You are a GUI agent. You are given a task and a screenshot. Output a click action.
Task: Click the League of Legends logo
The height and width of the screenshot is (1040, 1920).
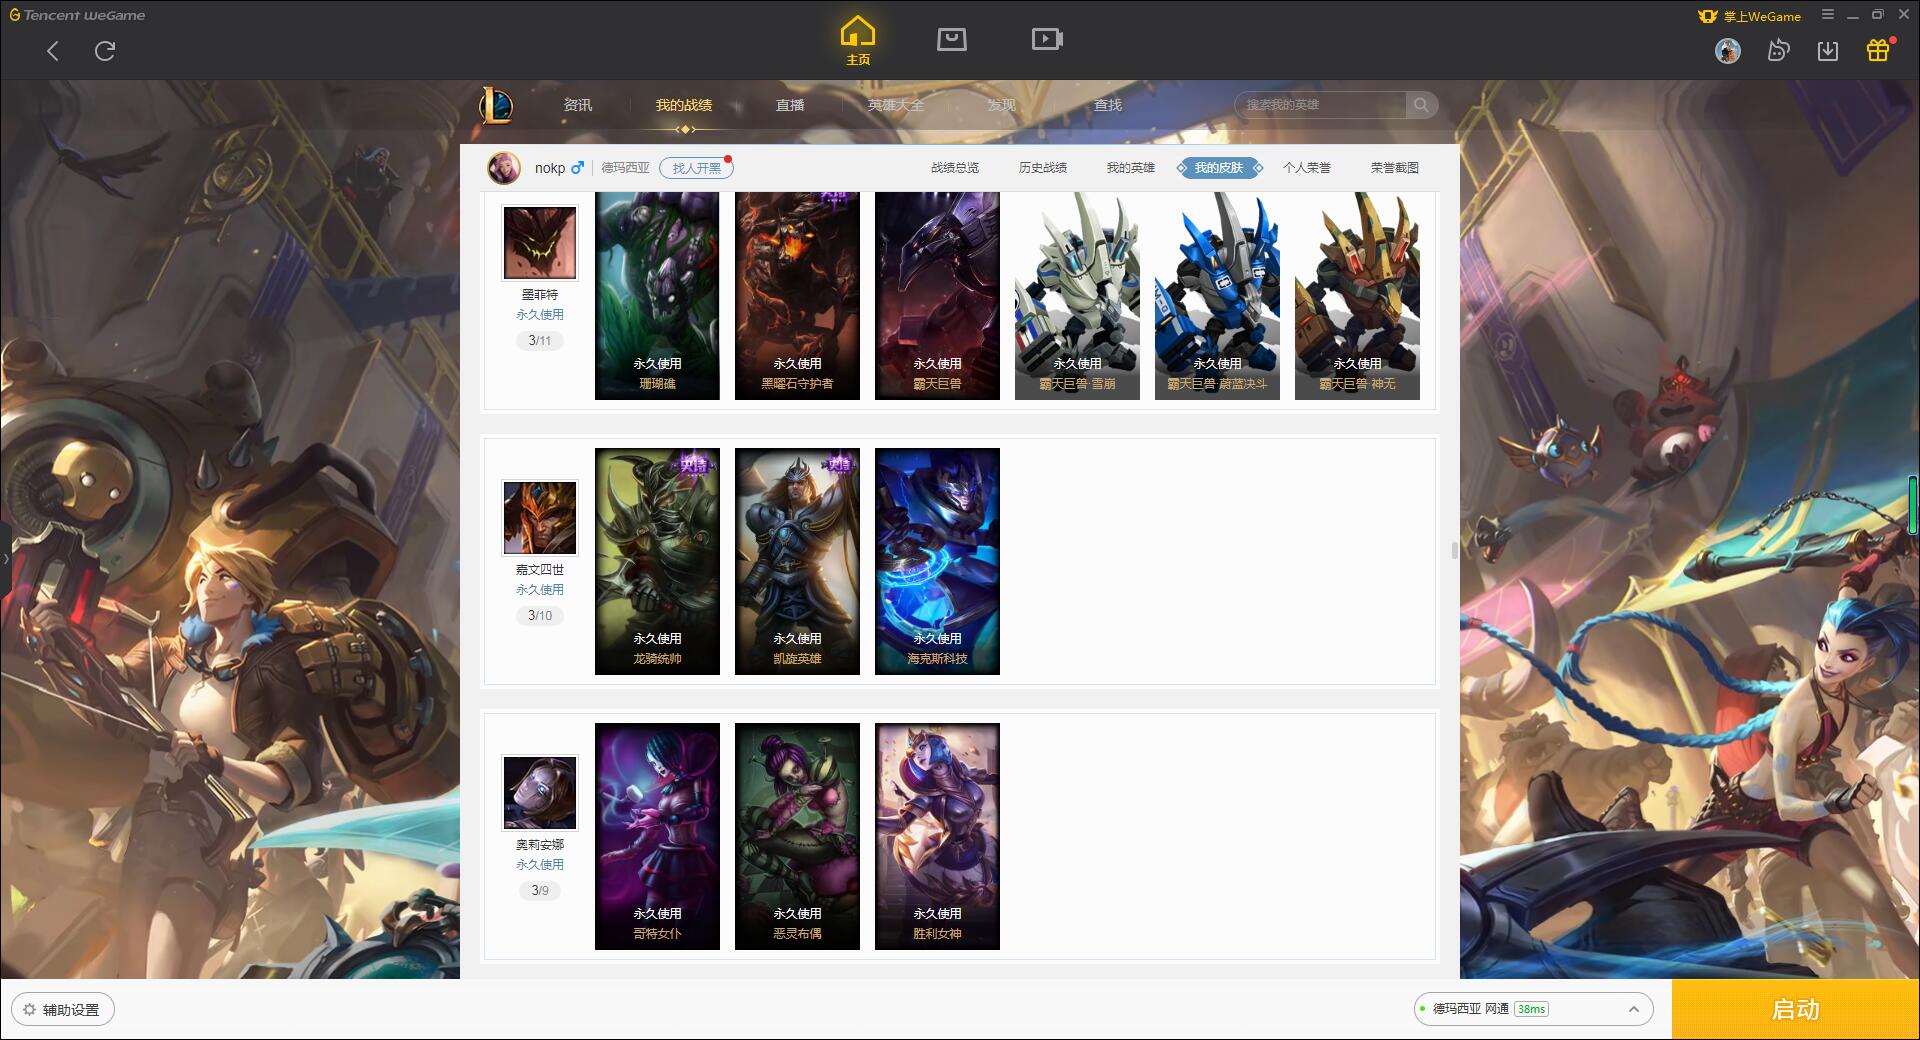(496, 105)
